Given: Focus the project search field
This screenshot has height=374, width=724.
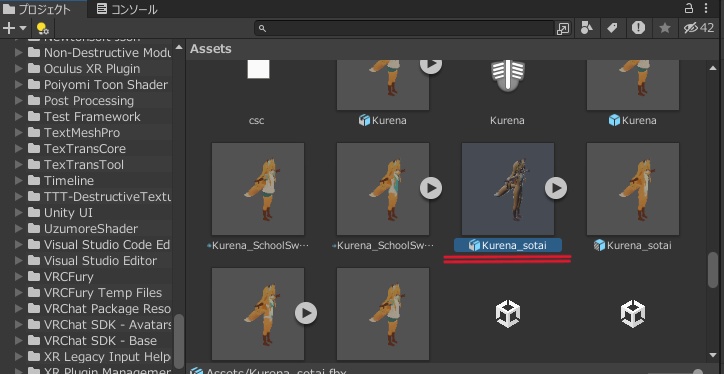Looking at the screenshot, I should (x=404, y=28).
